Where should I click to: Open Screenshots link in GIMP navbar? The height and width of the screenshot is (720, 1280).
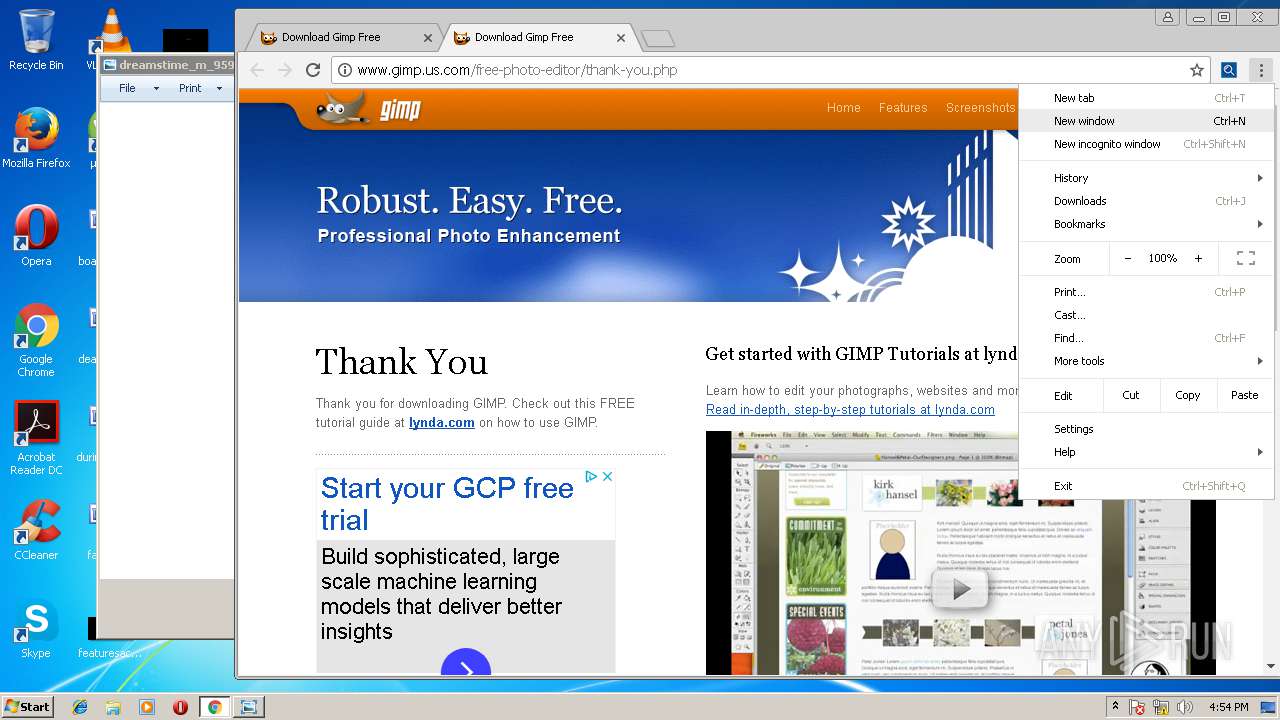[x=980, y=108]
